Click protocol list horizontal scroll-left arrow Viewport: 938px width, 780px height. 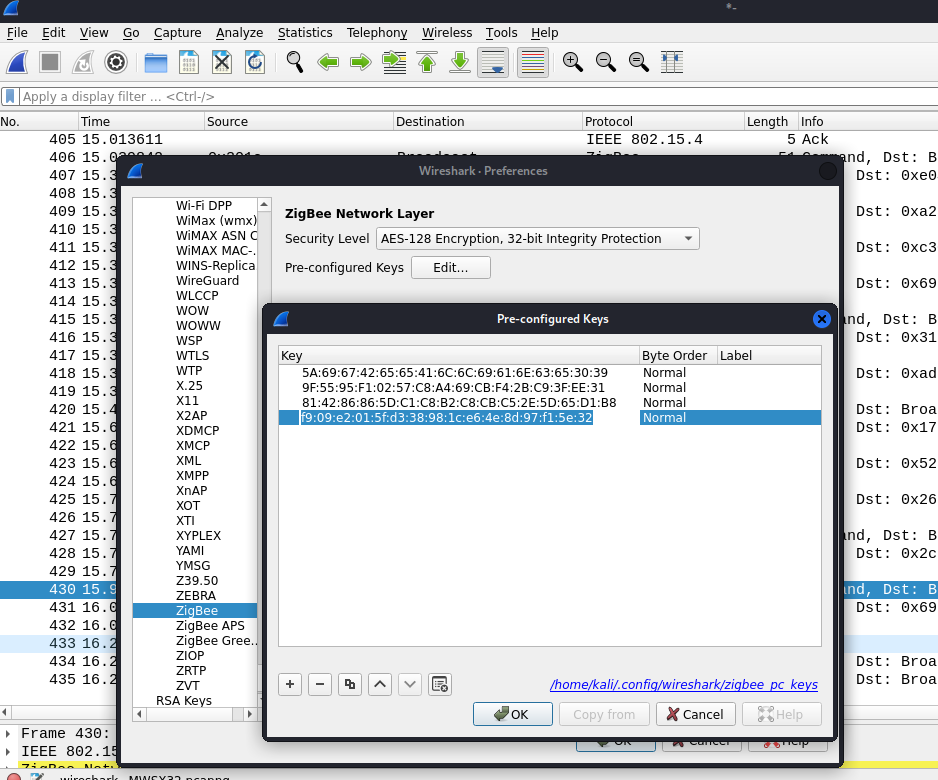point(139,714)
